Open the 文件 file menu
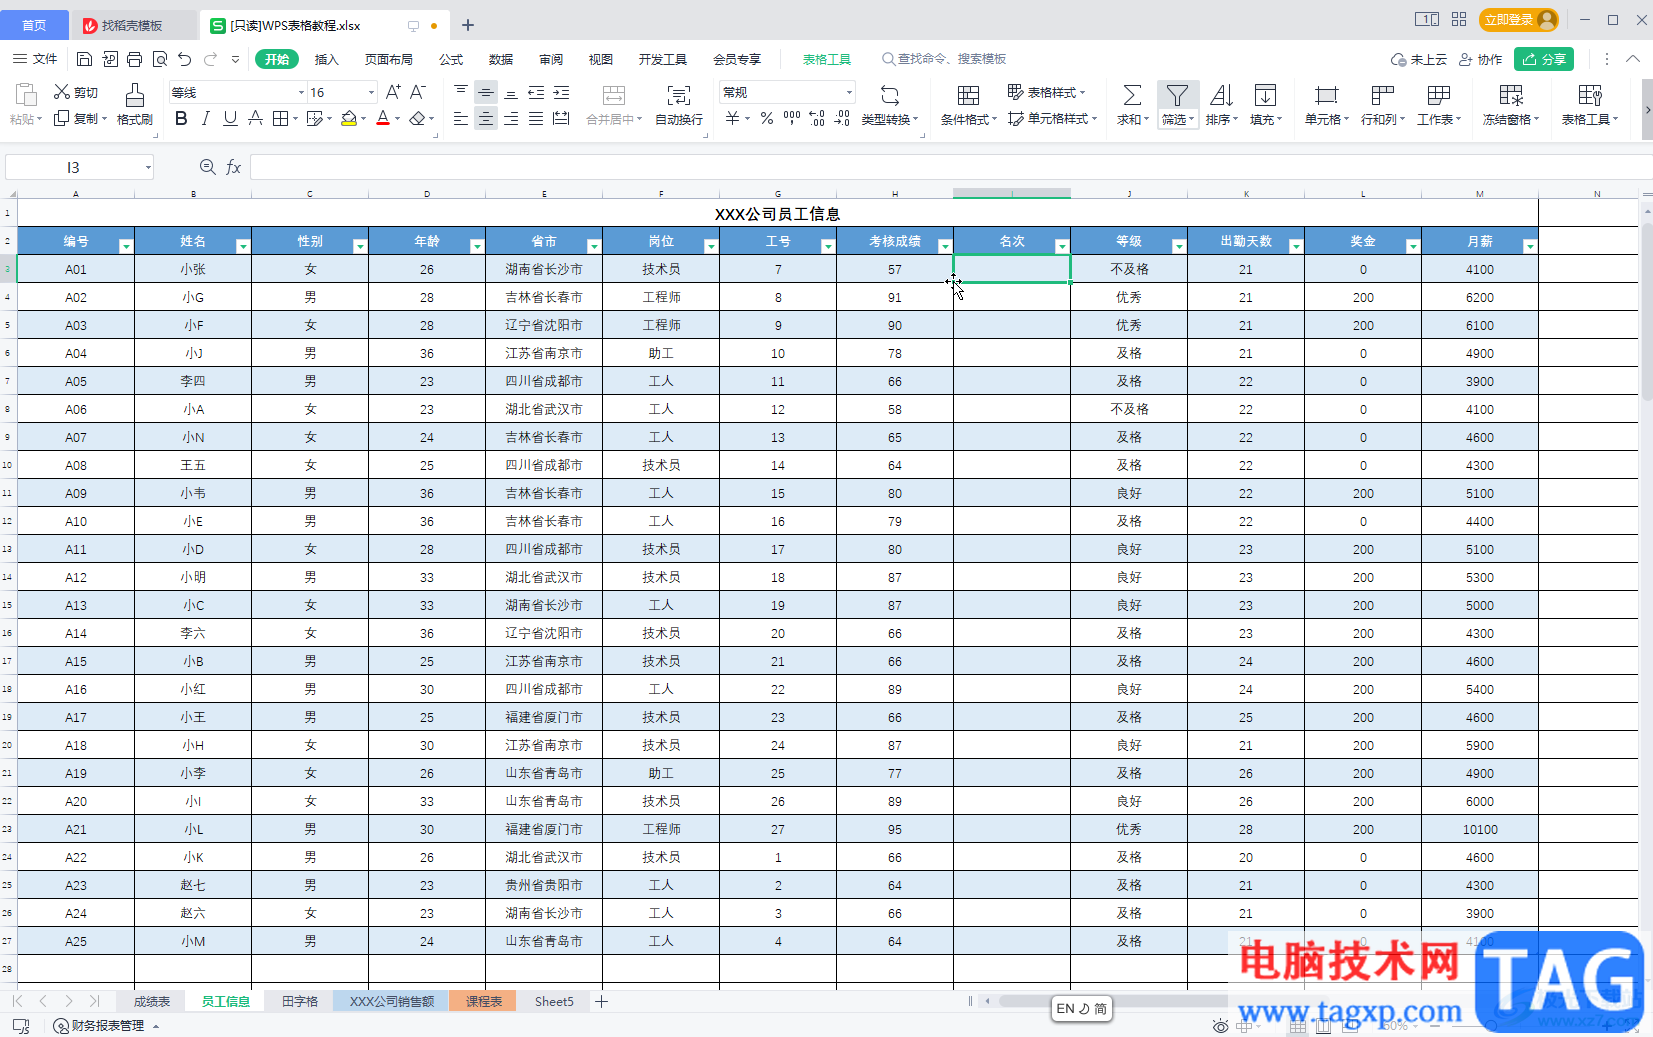This screenshot has width=1653, height=1037. 35,59
